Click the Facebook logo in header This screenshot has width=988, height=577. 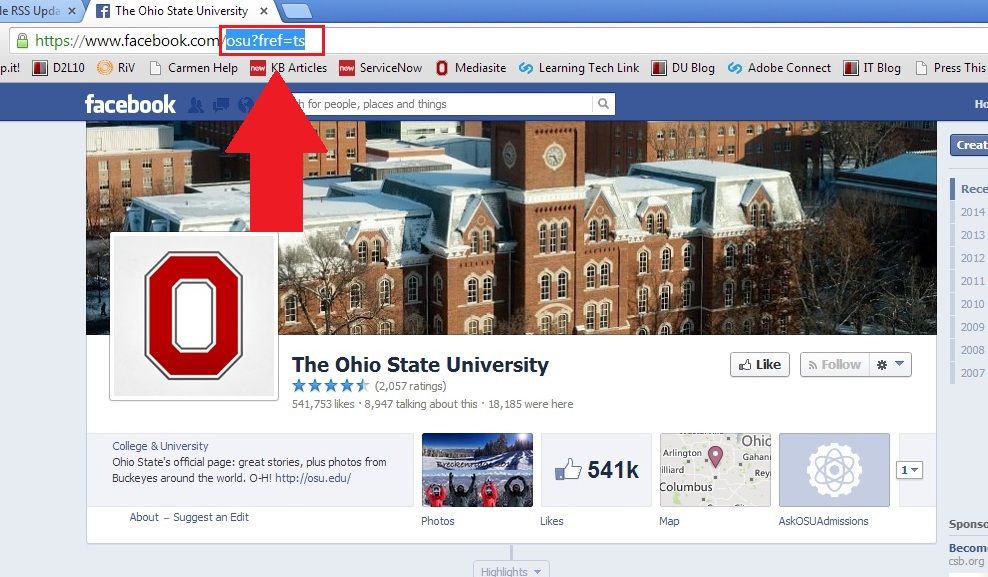click(130, 104)
